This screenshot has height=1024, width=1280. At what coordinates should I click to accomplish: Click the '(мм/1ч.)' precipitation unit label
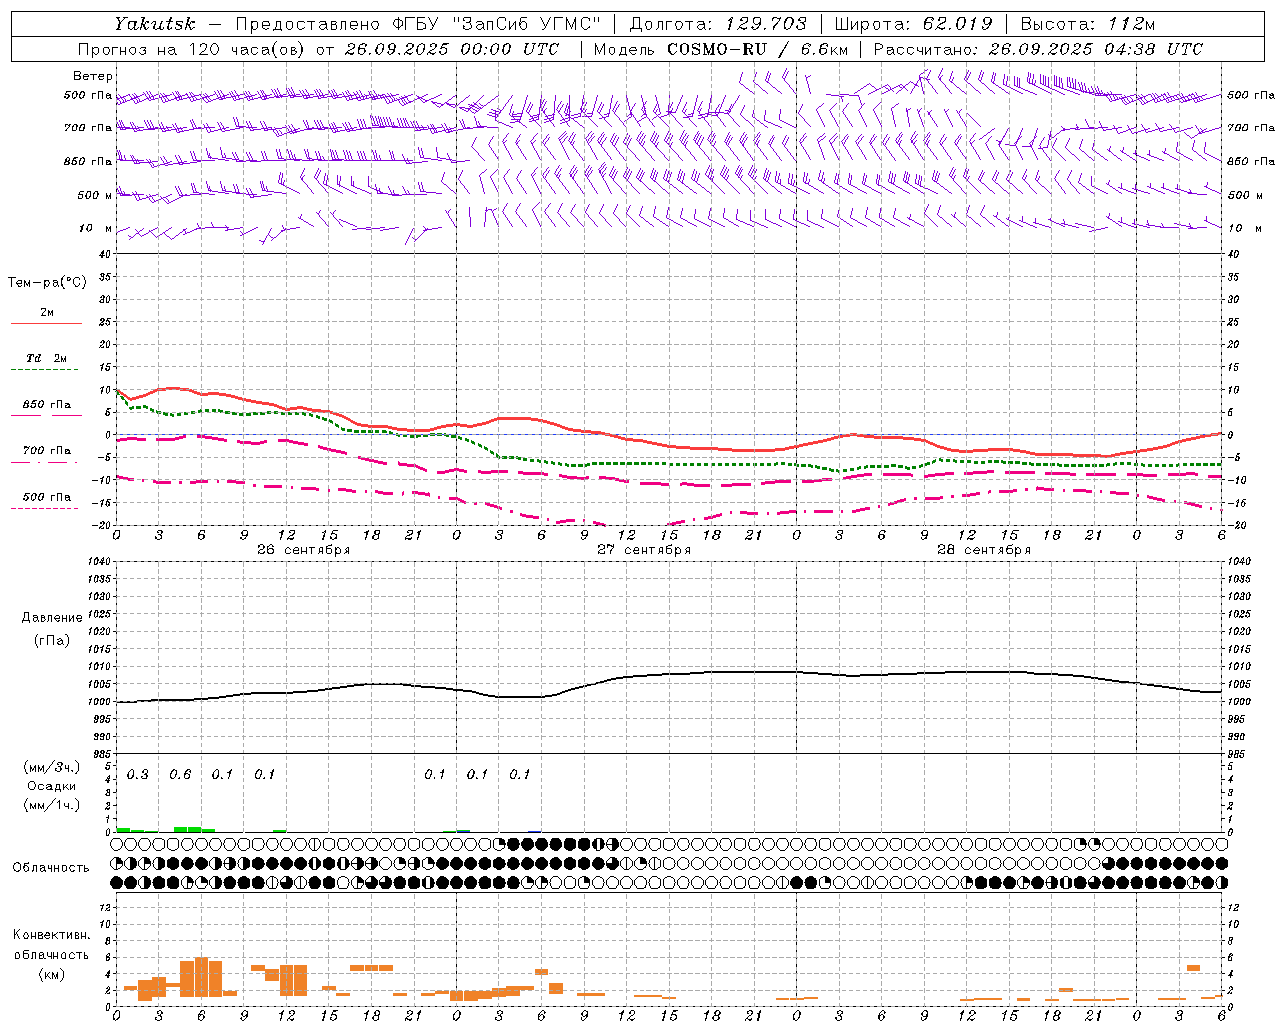pos(52,805)
